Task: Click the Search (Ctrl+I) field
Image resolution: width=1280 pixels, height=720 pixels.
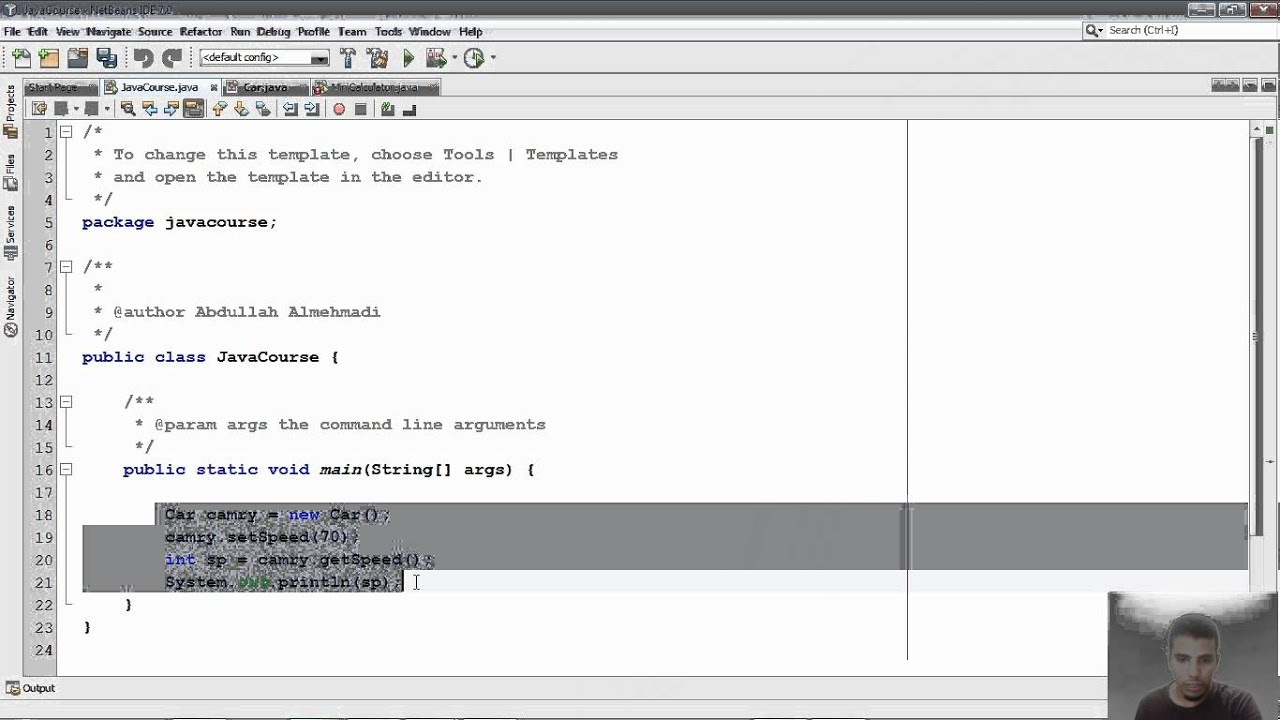Action: [1188, 31]
